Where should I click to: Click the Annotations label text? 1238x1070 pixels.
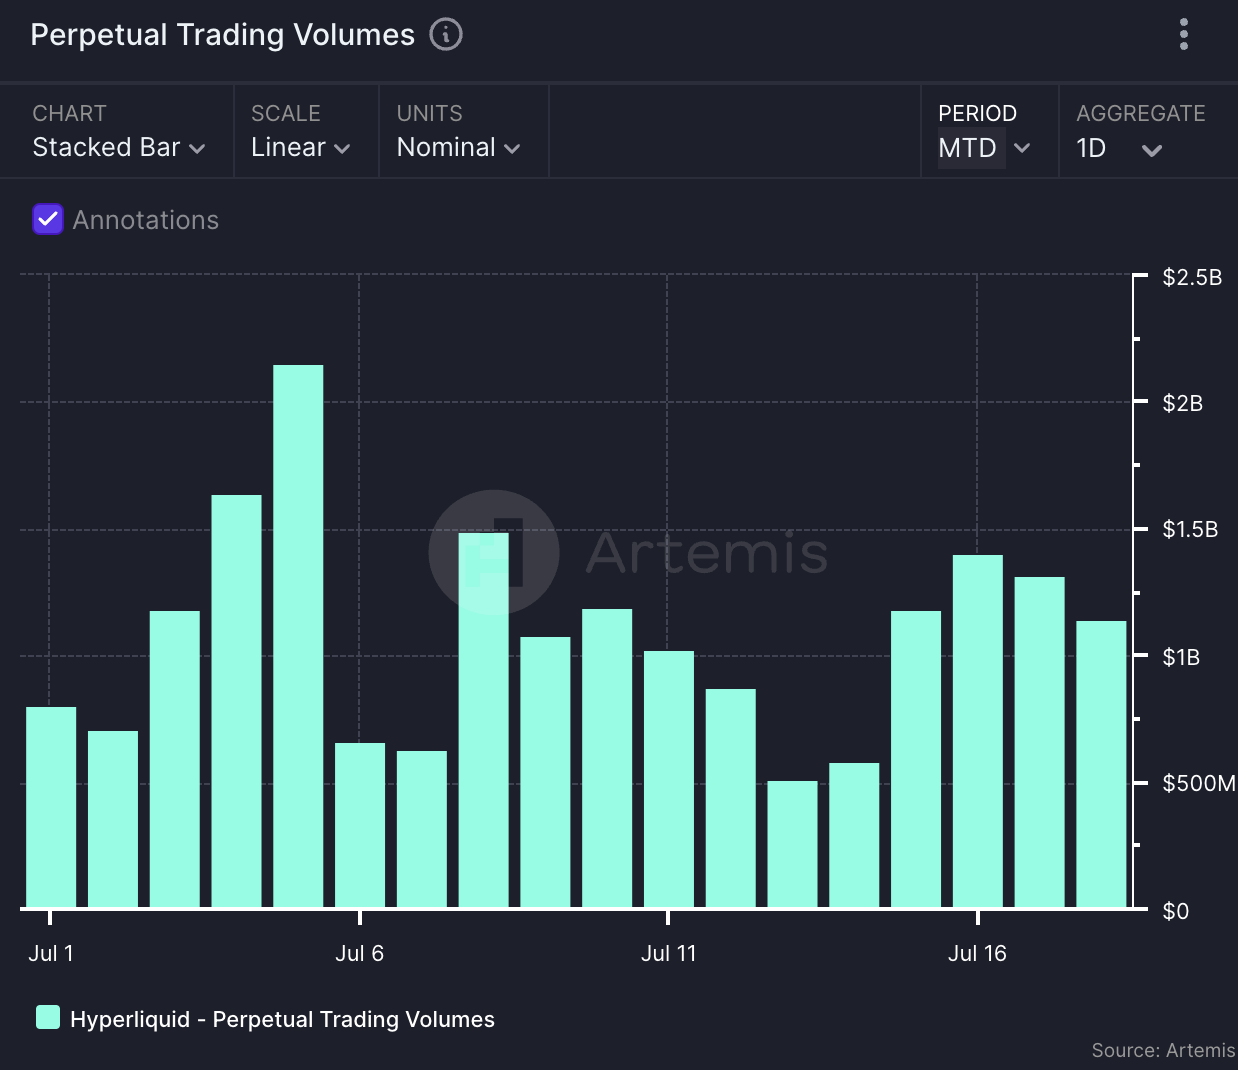[x=146, y=220]
